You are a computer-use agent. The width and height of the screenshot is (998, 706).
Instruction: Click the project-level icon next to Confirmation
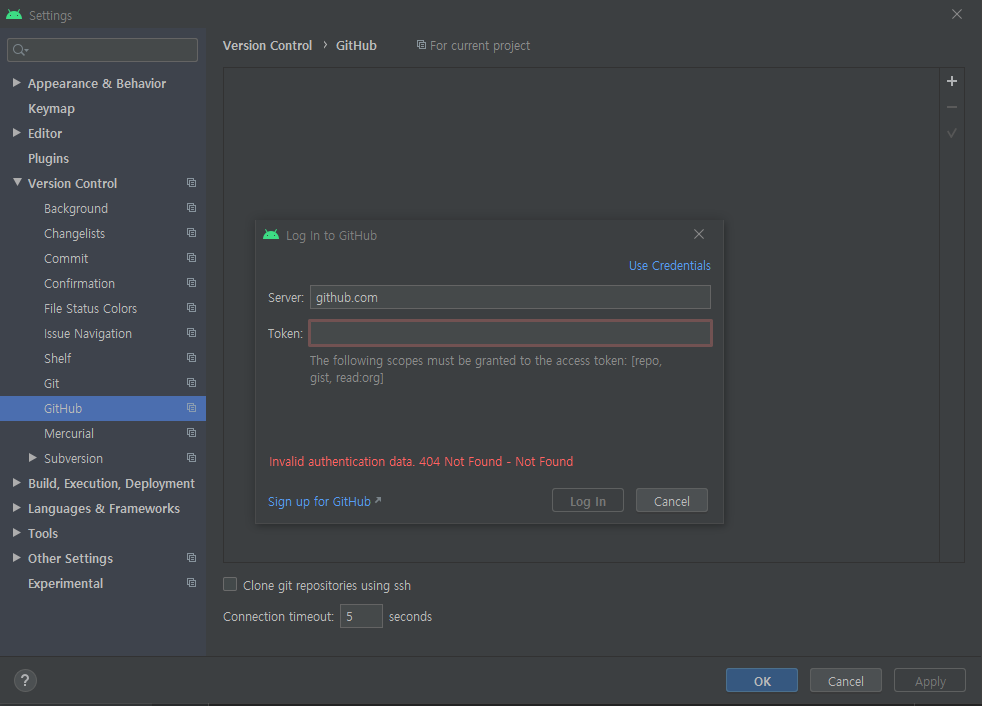pyautogui.click(x=191, y=282)
